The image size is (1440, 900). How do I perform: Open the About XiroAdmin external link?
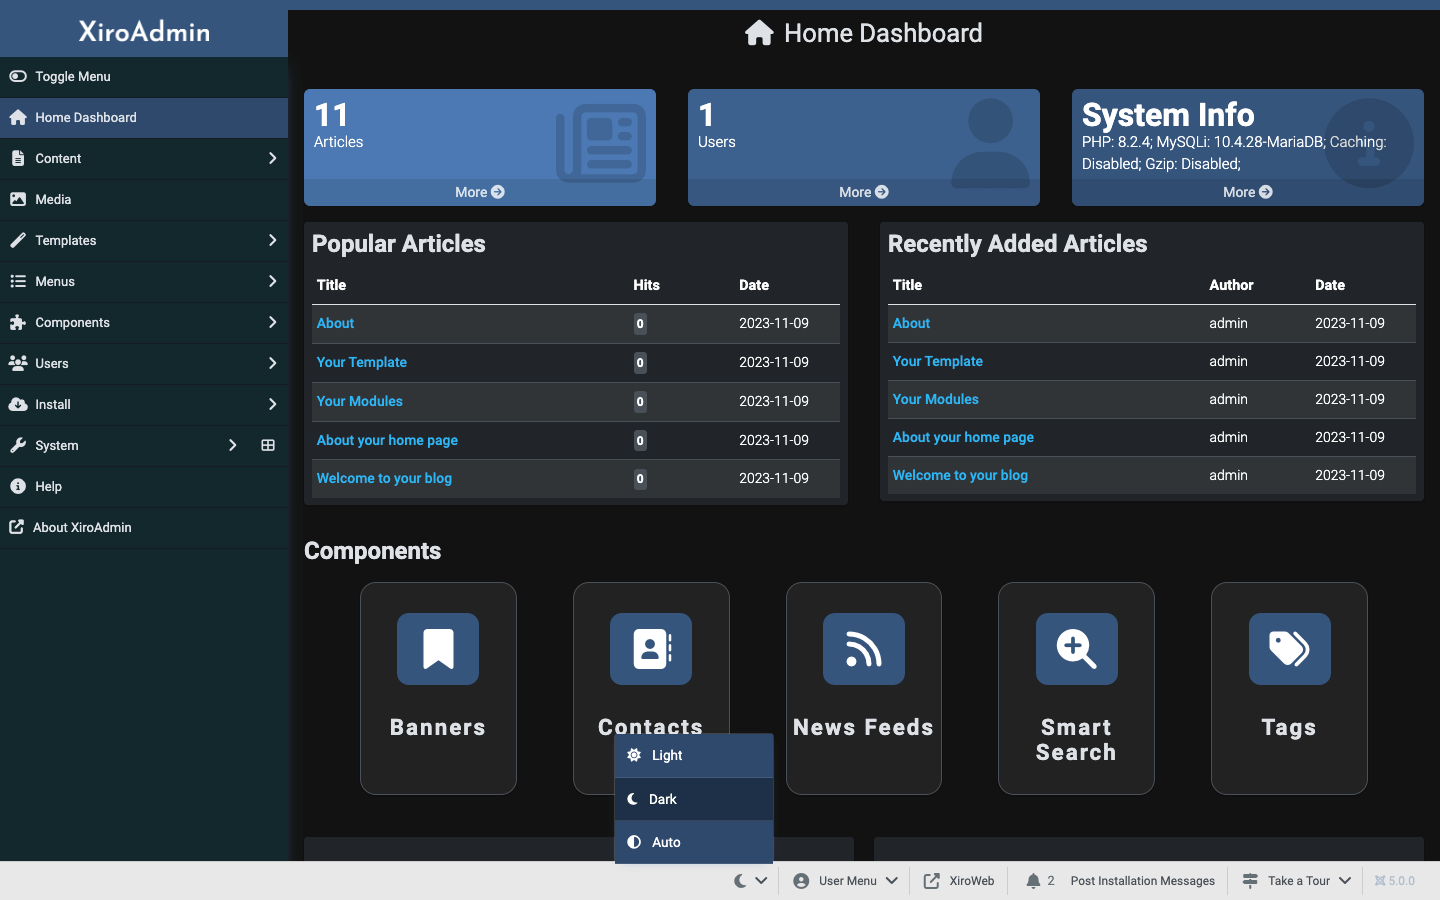144,527
